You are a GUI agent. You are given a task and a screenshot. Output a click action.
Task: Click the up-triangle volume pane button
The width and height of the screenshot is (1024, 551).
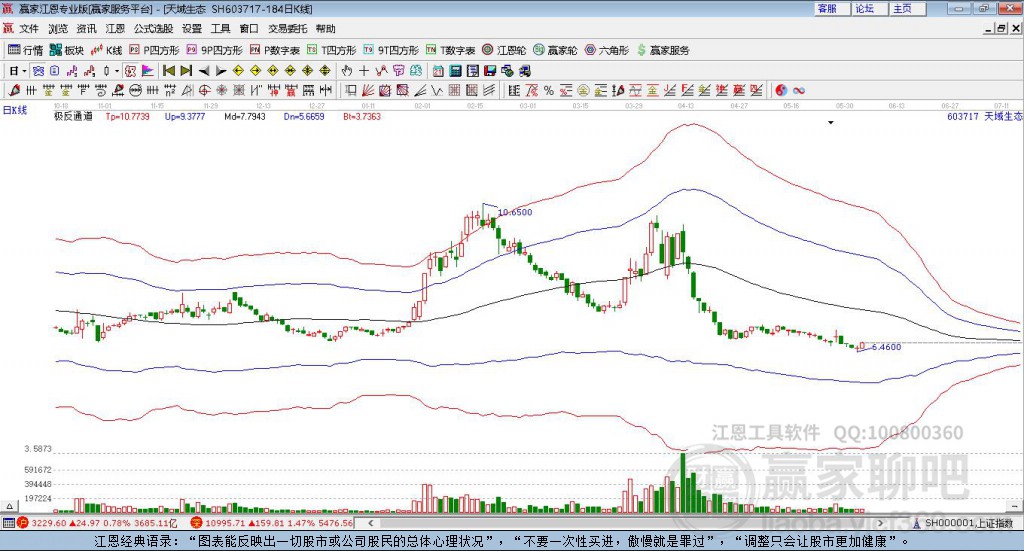(9, 506)
